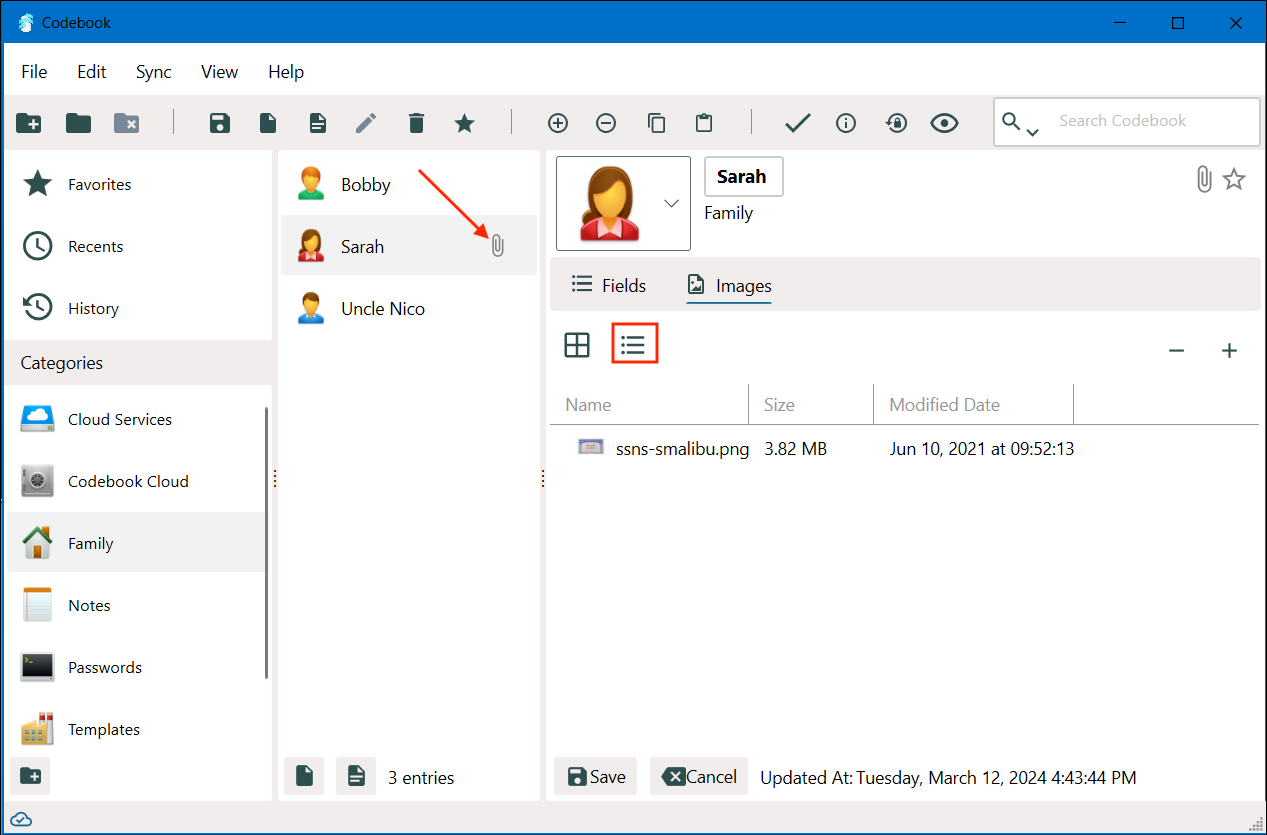Open the Help menu
The width and height of the screenshot is (1267, 835).
tap(286, 72)
